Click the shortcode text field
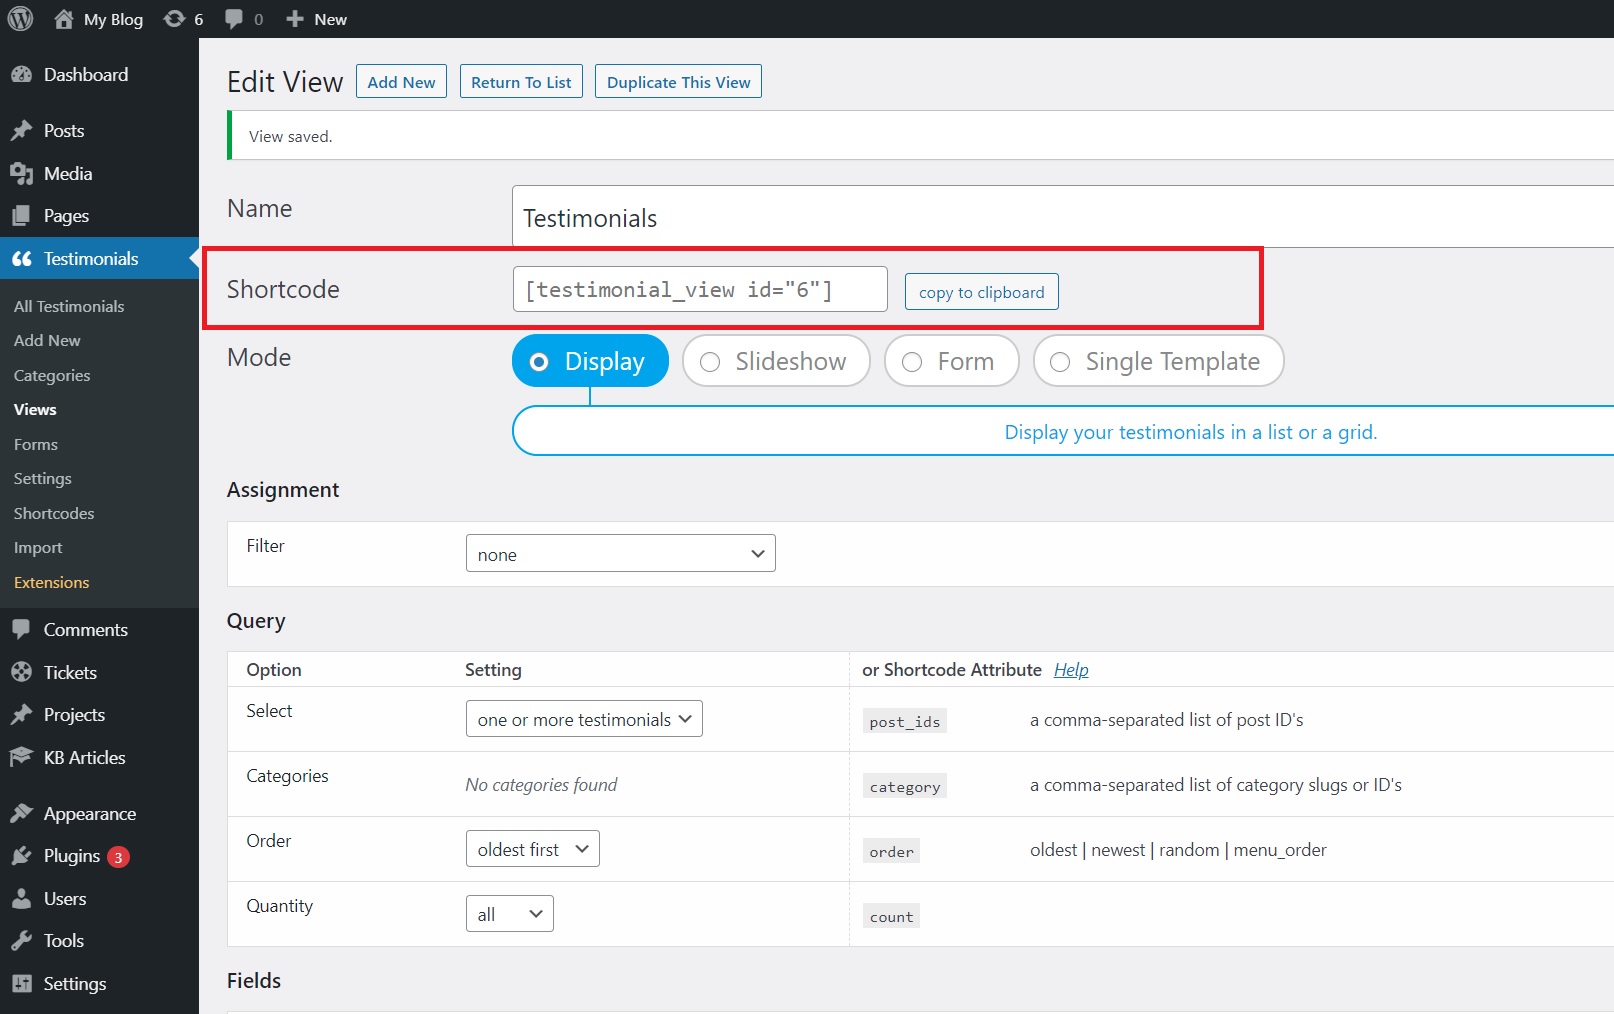The image size is (1614, 1014). [x=700, y=289]
